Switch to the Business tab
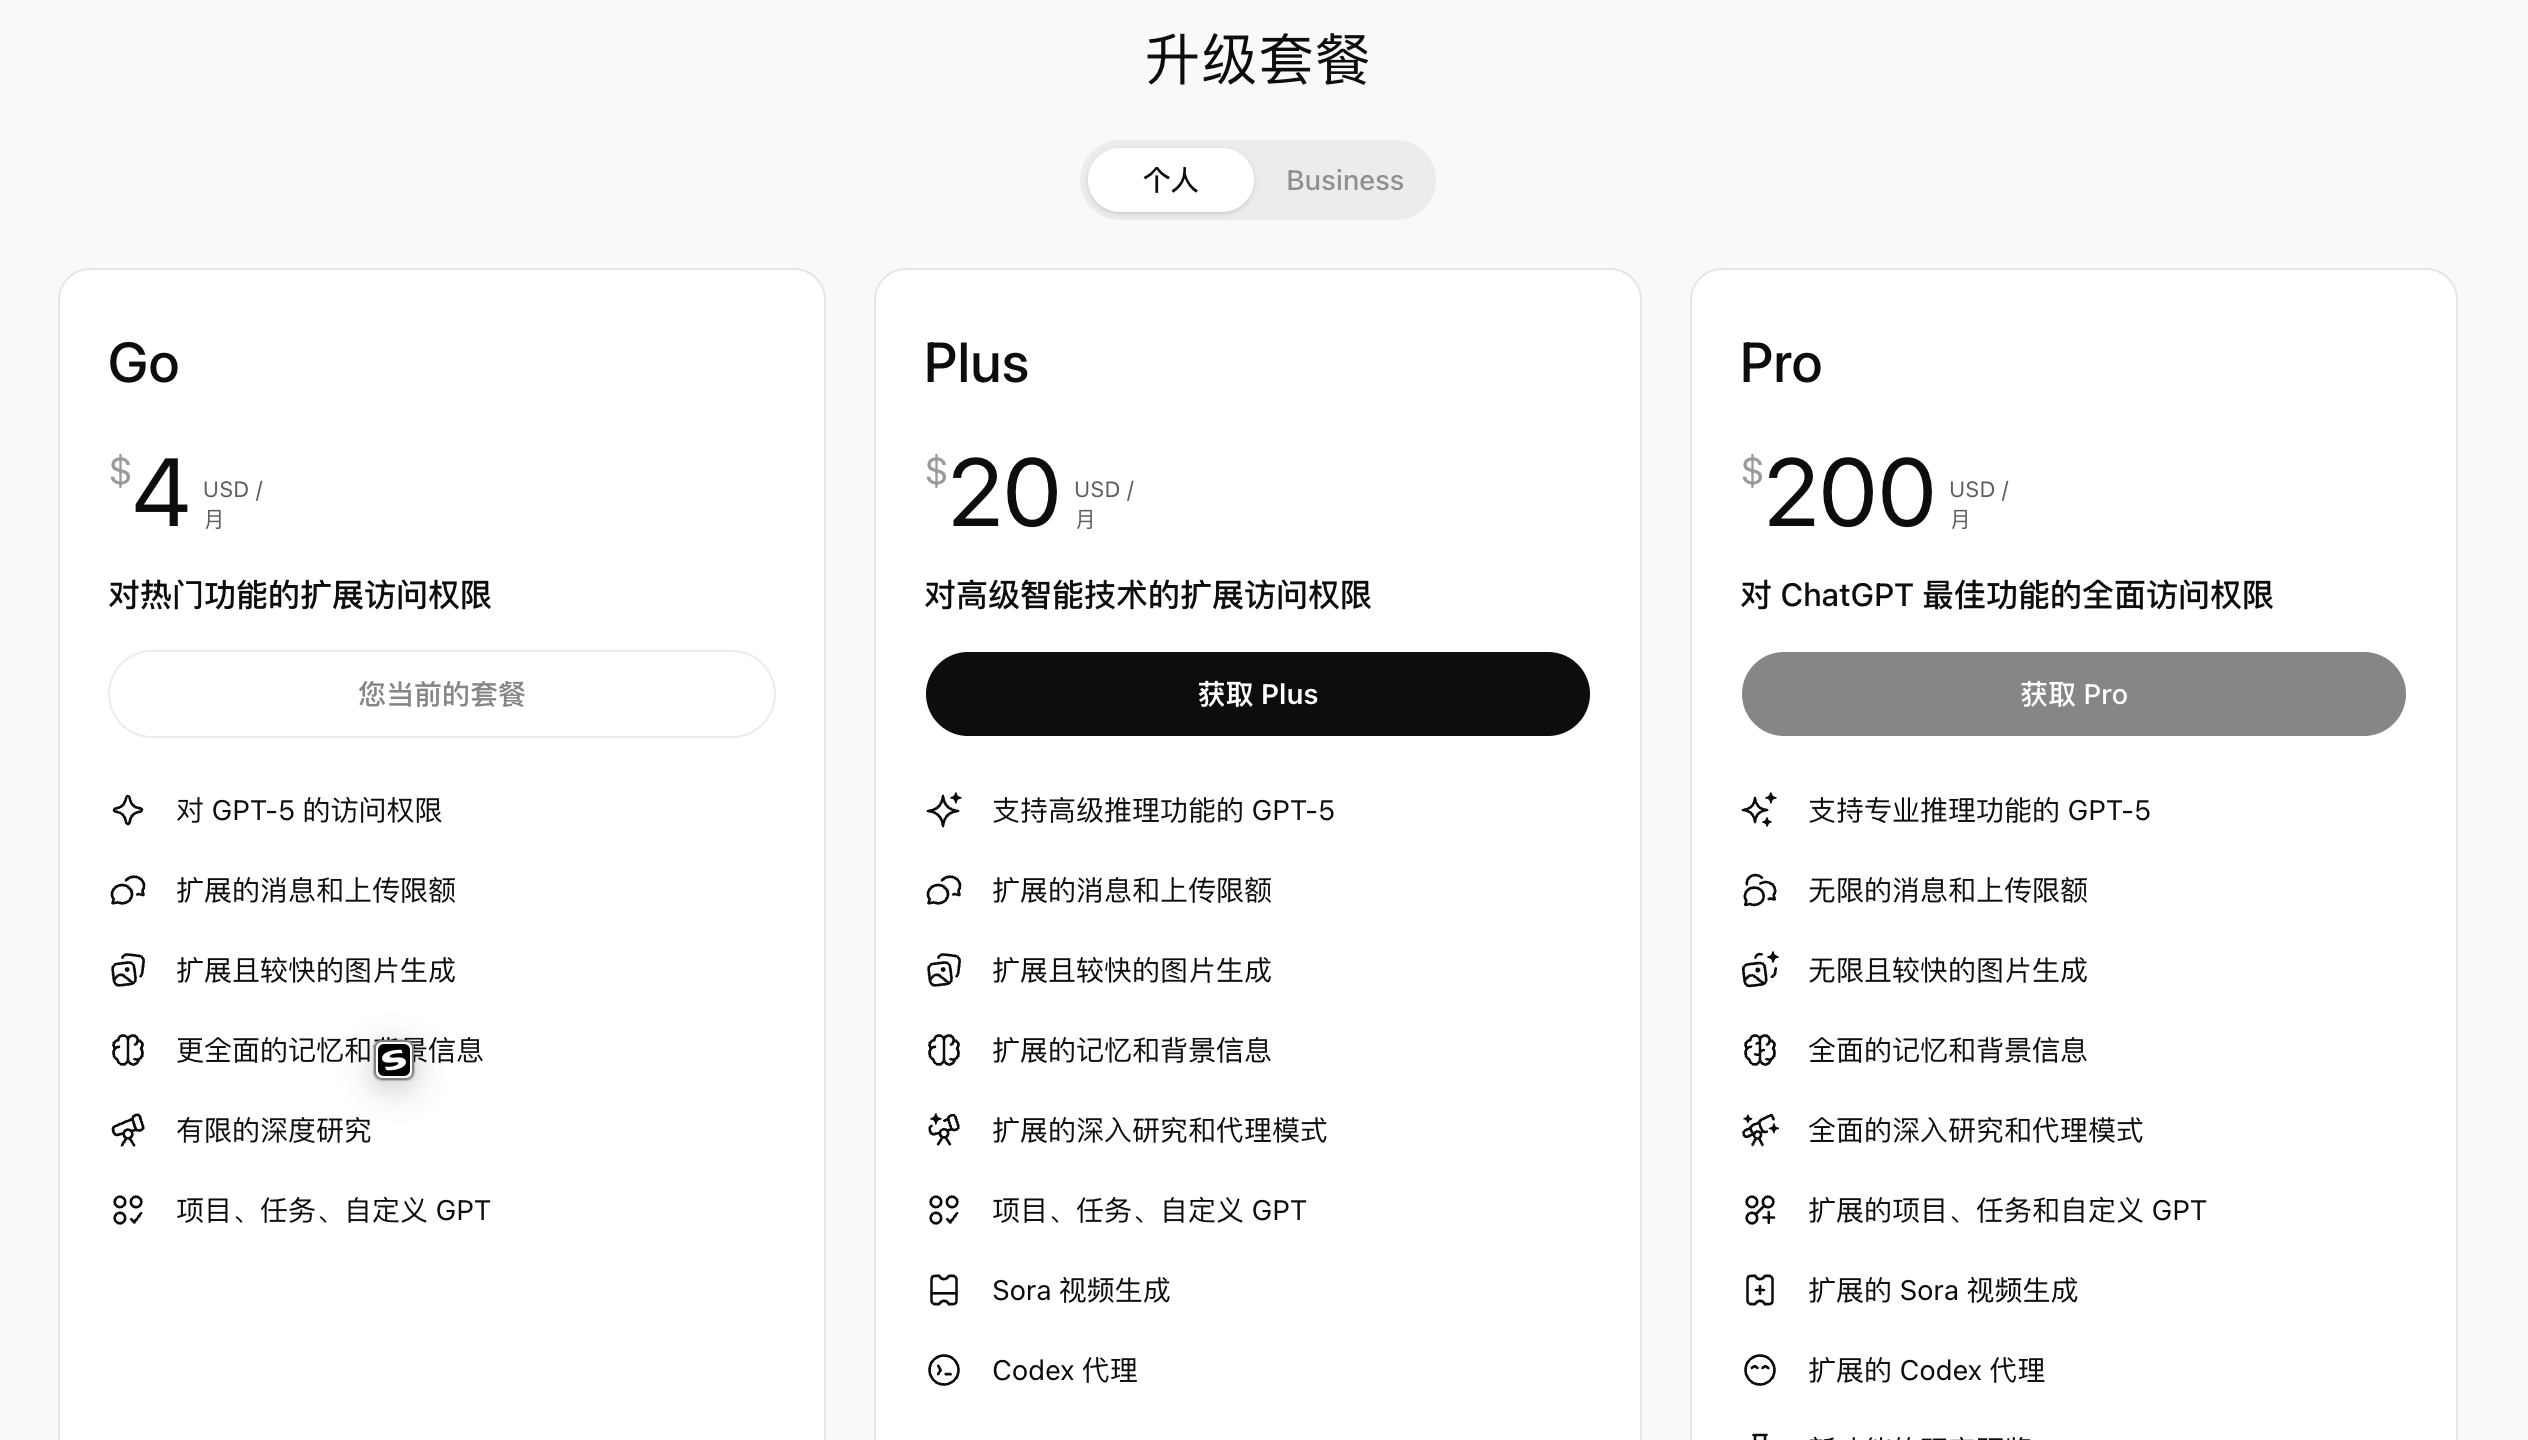 tap(1344, 180)
